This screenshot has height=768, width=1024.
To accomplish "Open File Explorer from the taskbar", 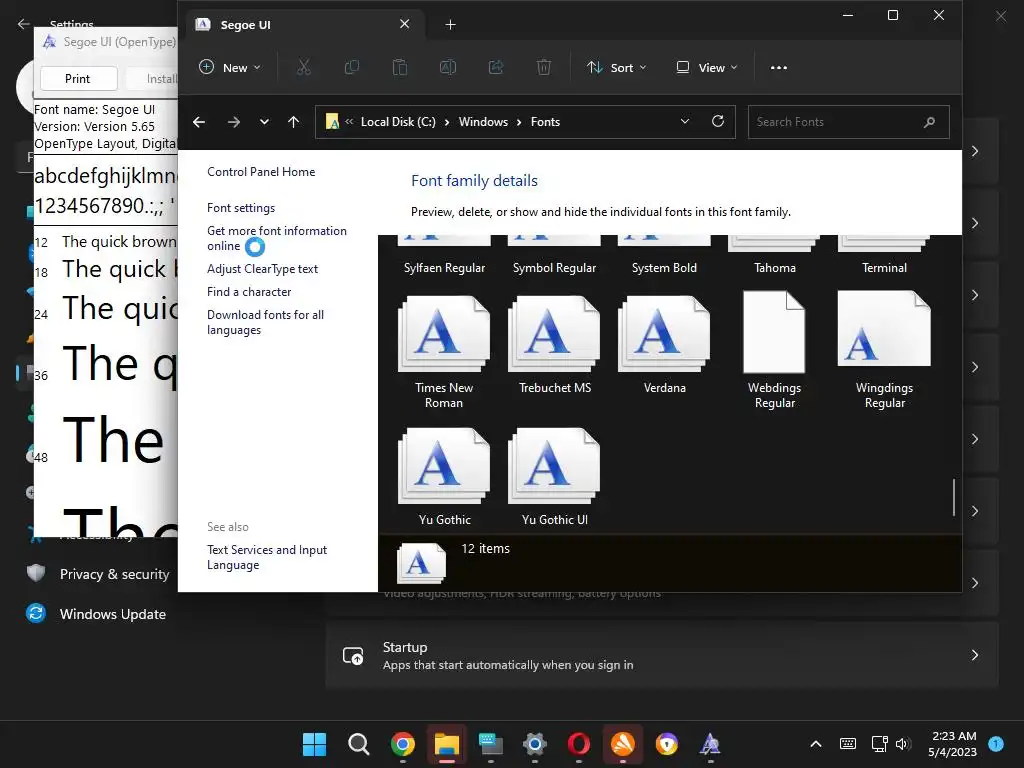I will (x=447, y=744).
